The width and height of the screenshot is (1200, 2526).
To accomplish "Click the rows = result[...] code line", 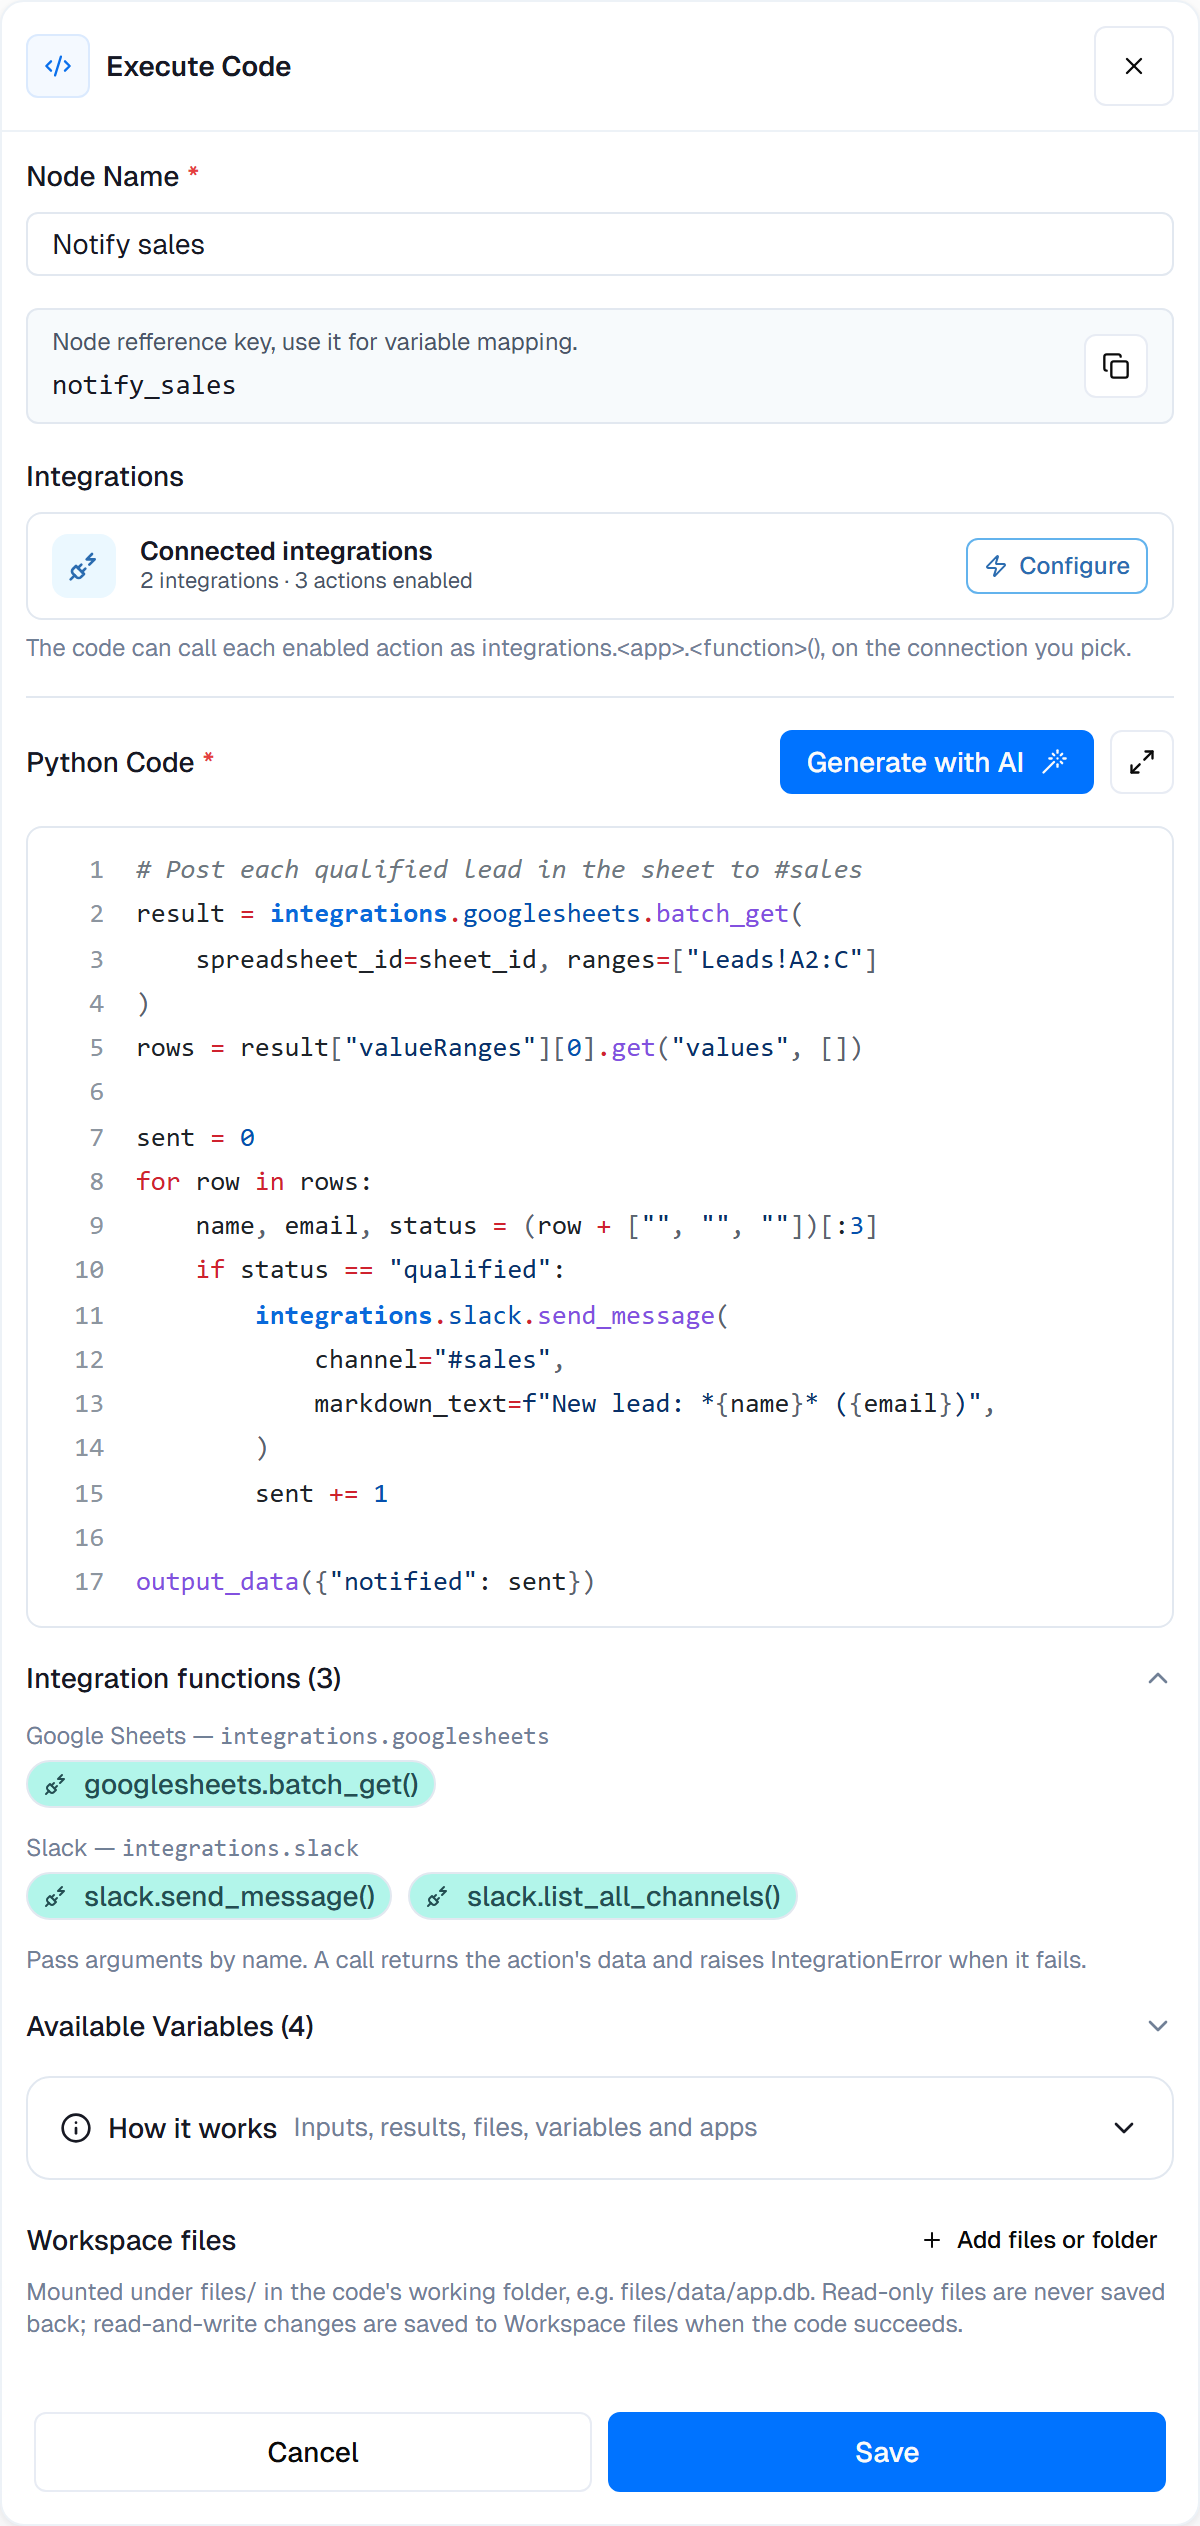I will 499,1047.
